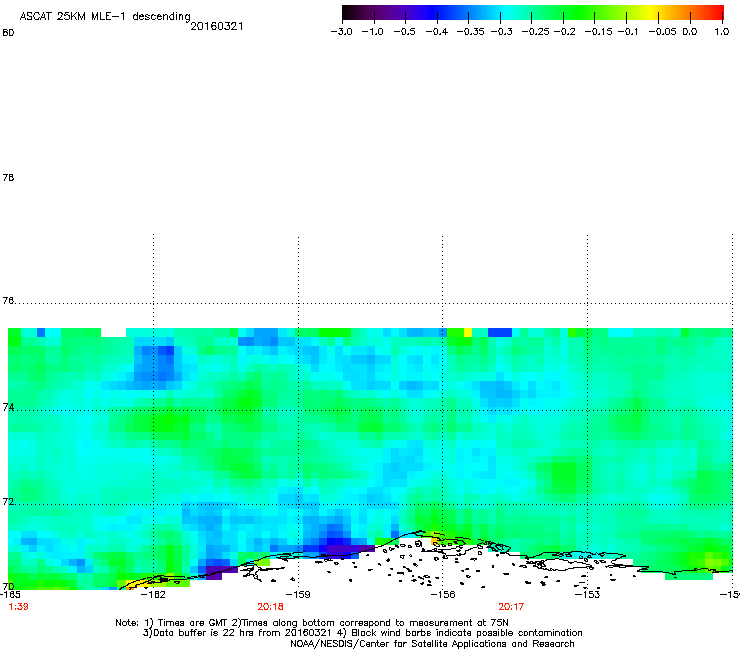The width and height of the screenshot is (740, 650).
Task: Click the colorbar label 1.0
Action: point(722,32)
